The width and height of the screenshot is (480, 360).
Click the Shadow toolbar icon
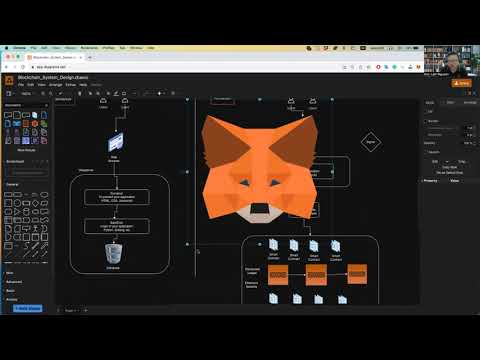[124, 93]
